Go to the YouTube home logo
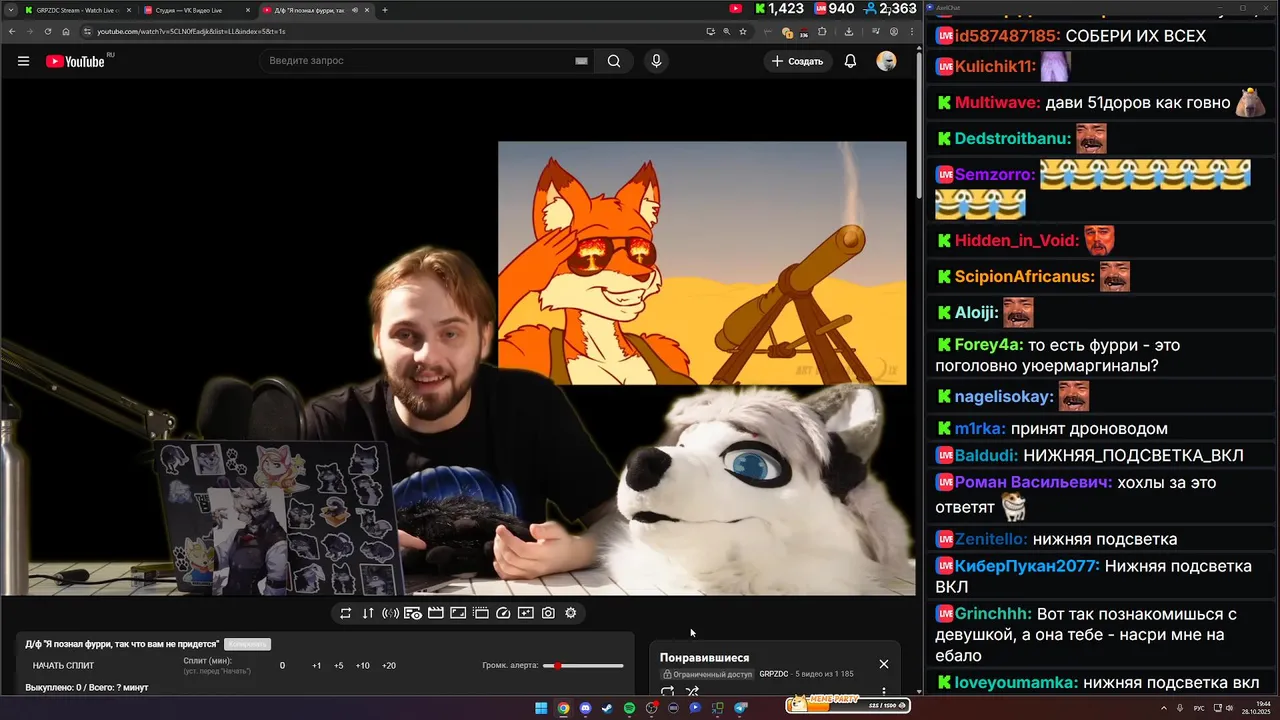The image size is (1280, 720). coord(77,61)
